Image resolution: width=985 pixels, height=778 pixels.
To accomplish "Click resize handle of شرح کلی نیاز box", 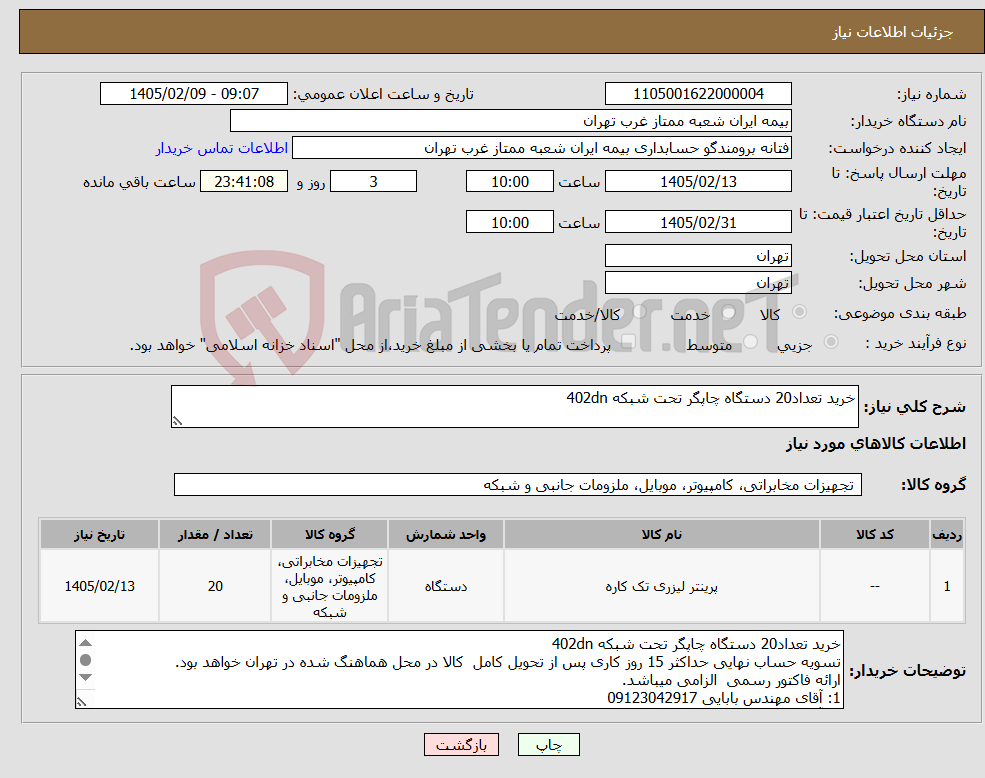I will [177, 421].
